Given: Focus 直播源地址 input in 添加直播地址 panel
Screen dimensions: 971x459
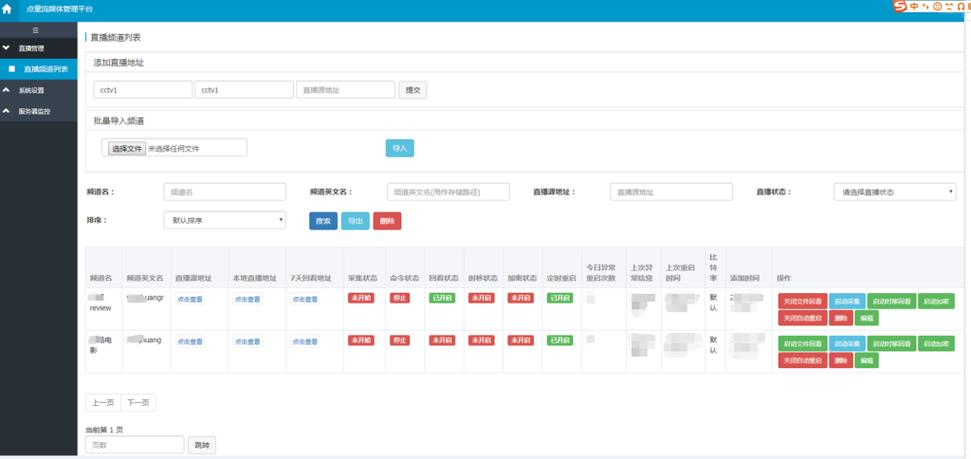Looking at the screenshot, I should tap(346, 90).
